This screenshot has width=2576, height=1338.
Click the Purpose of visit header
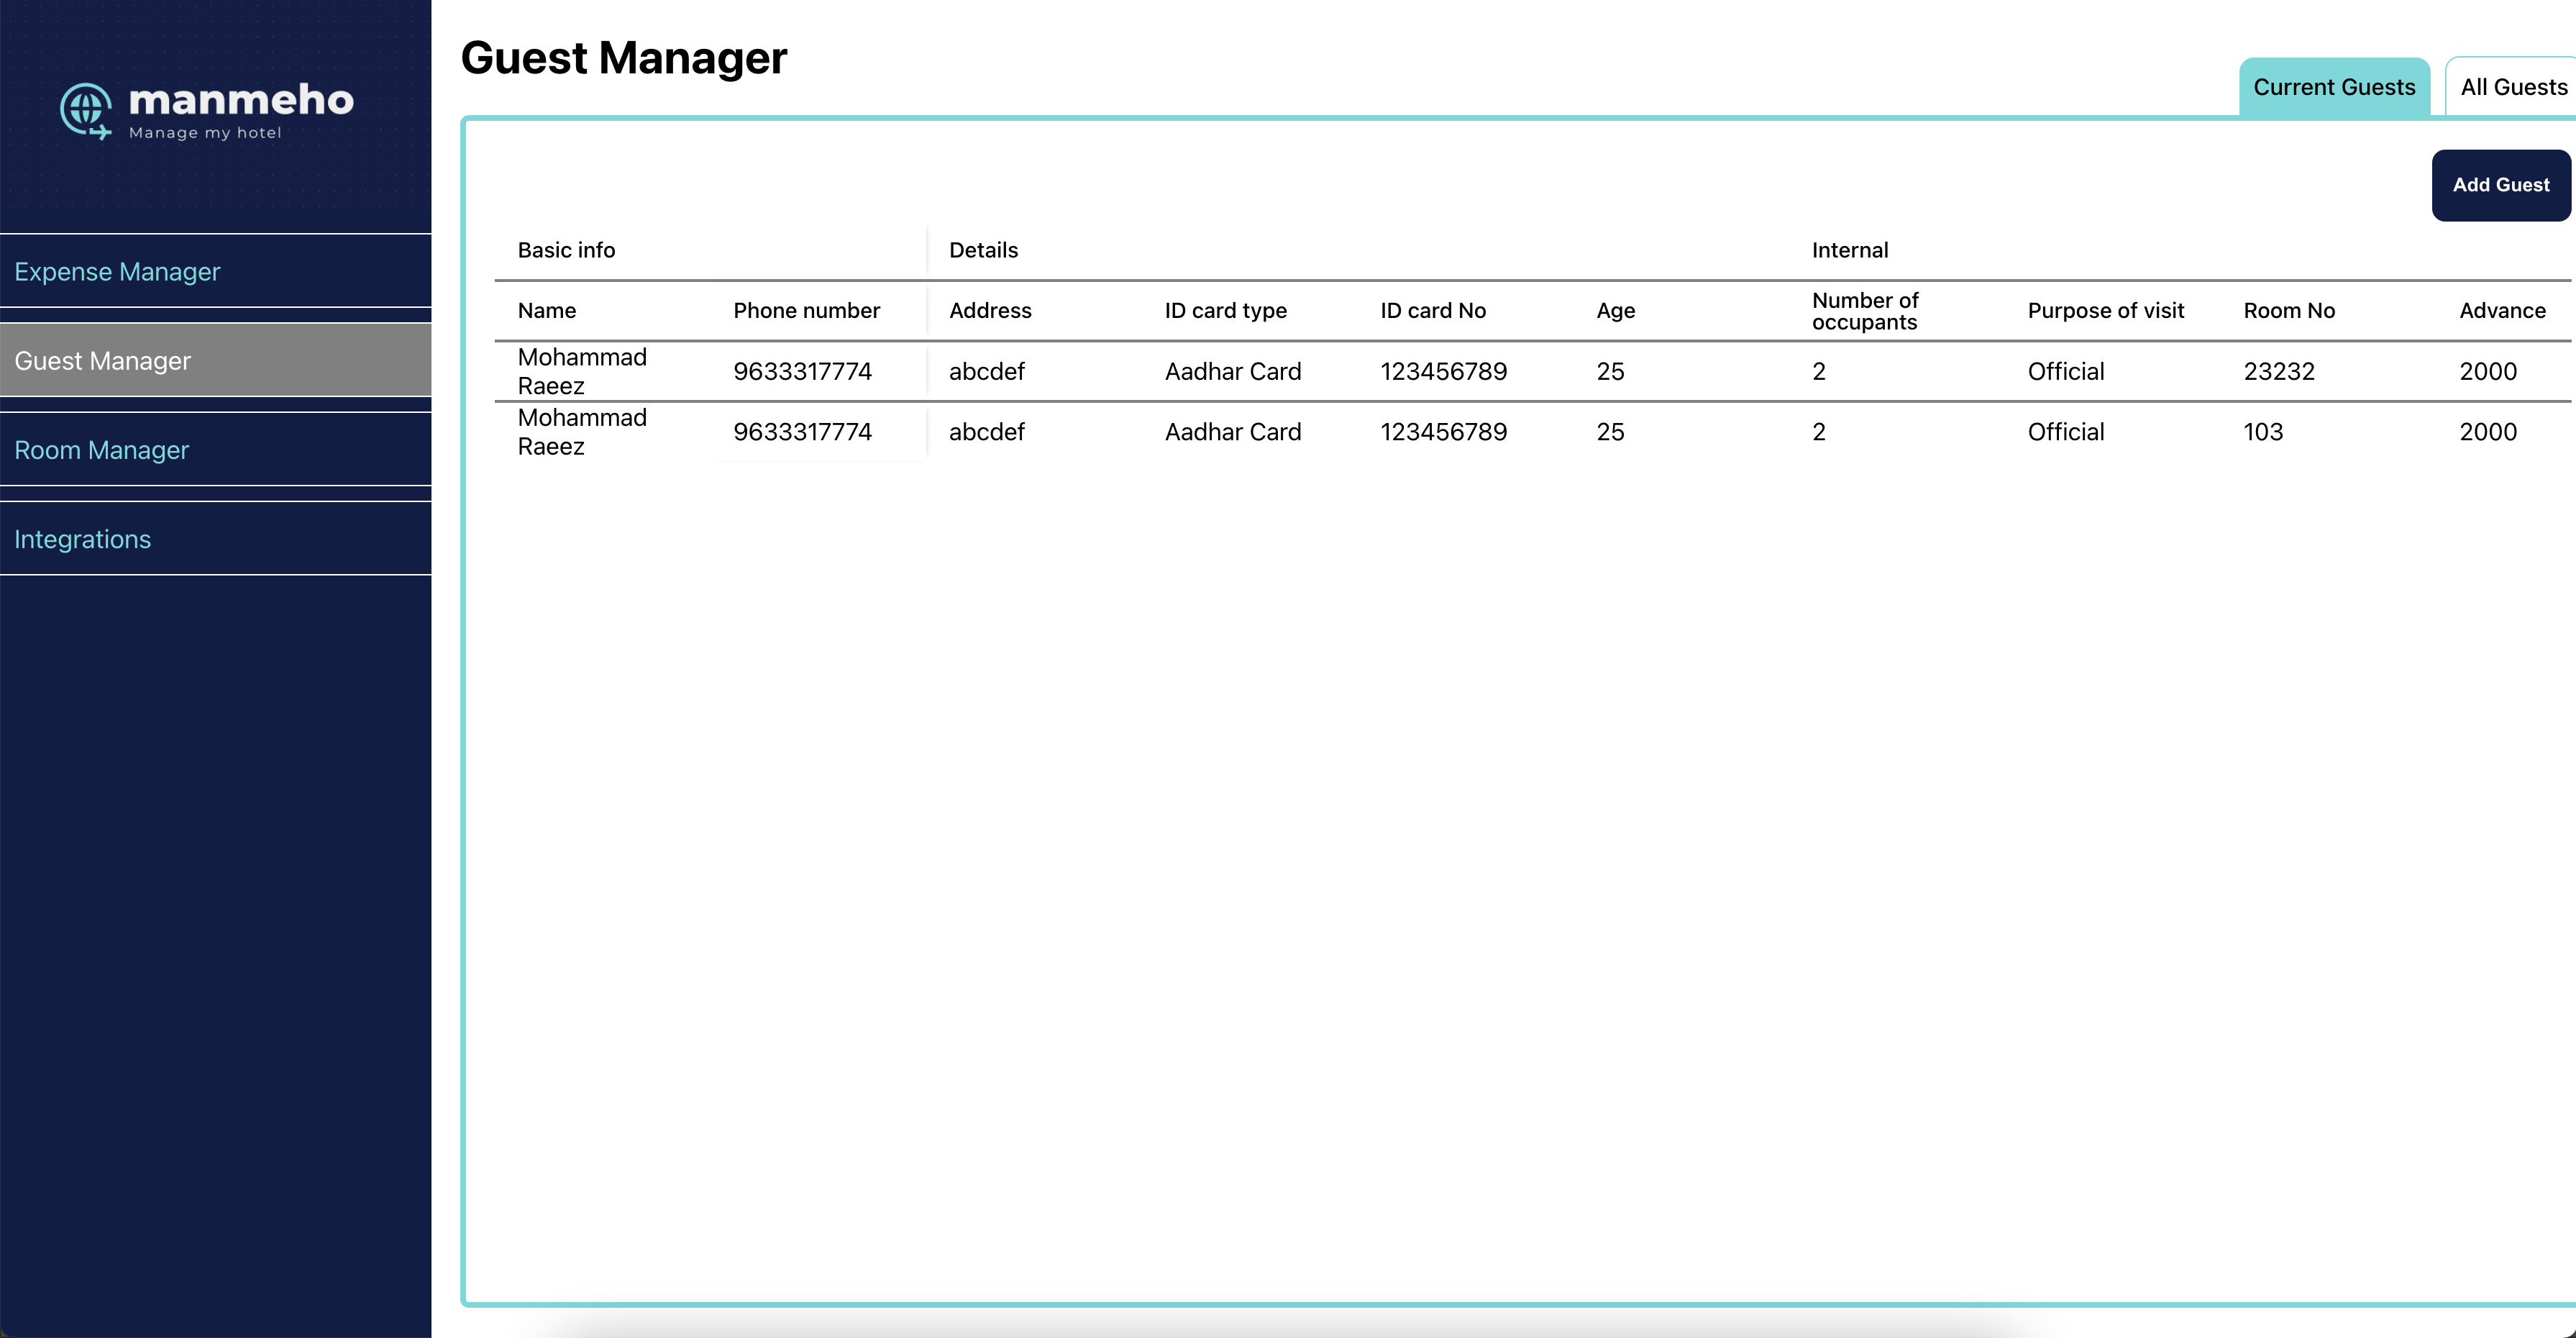tap(2105, 310)
